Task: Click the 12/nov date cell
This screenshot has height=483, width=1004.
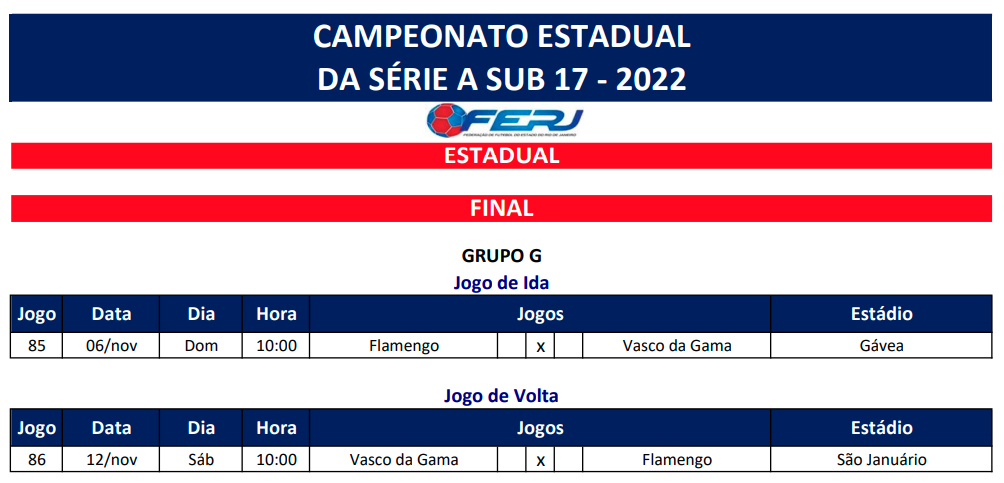Action: pos(111,460)
